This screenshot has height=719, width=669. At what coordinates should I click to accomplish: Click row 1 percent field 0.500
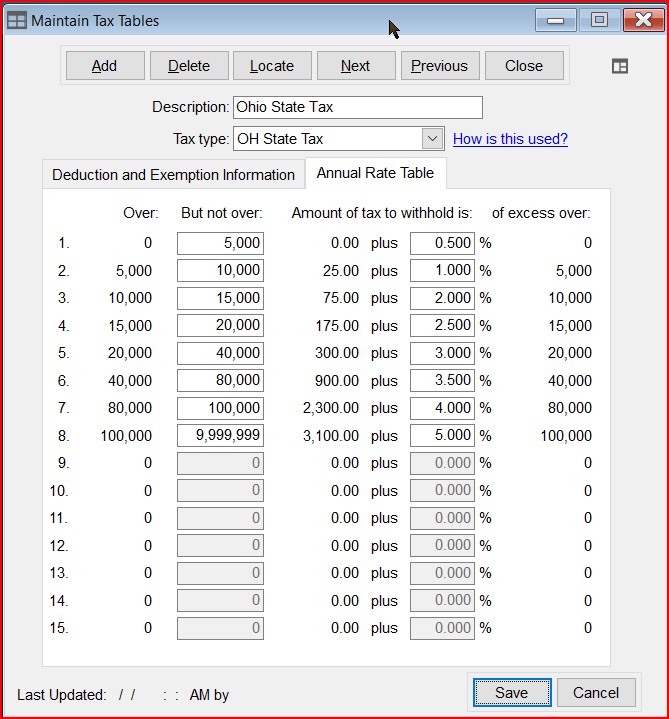(442, 243)
